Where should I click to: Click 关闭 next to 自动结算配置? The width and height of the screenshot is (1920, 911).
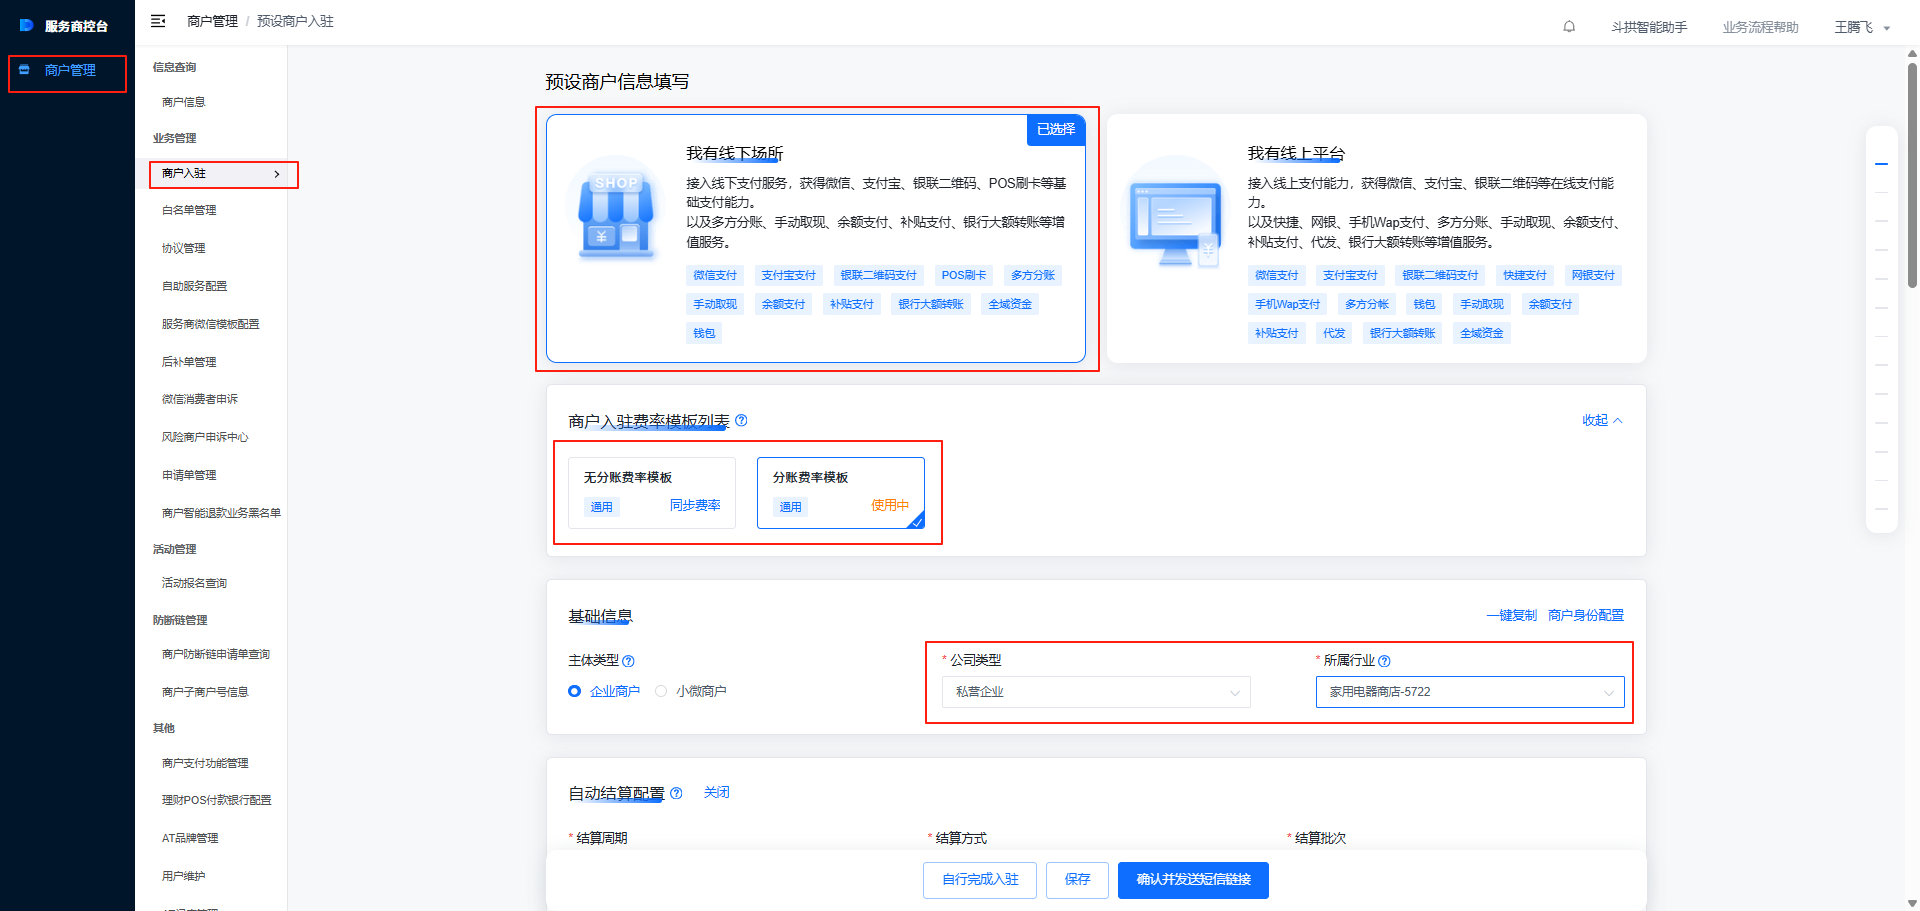[x=717, y=792]
